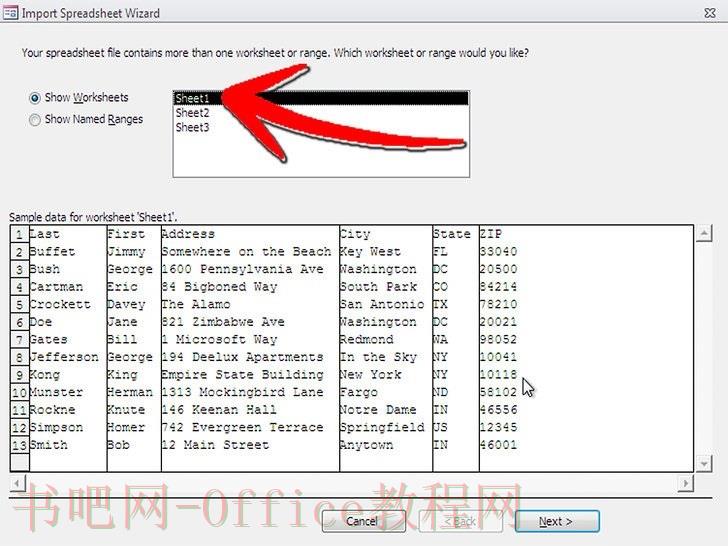This screenshot has height=546, width=728.
Task: Click the 'ZIP' header cell
Action: (x=586, y=234)
